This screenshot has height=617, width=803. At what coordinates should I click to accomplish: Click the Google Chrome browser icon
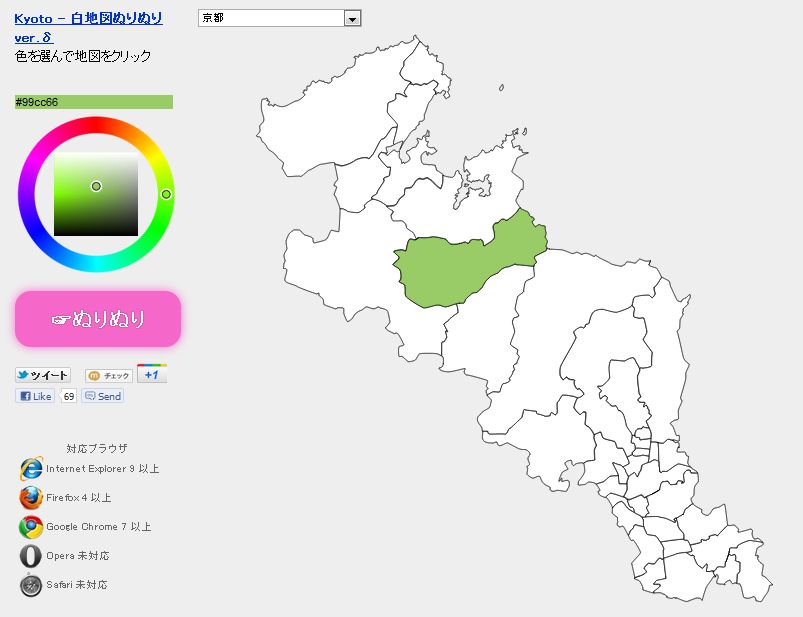click(31, 526)
